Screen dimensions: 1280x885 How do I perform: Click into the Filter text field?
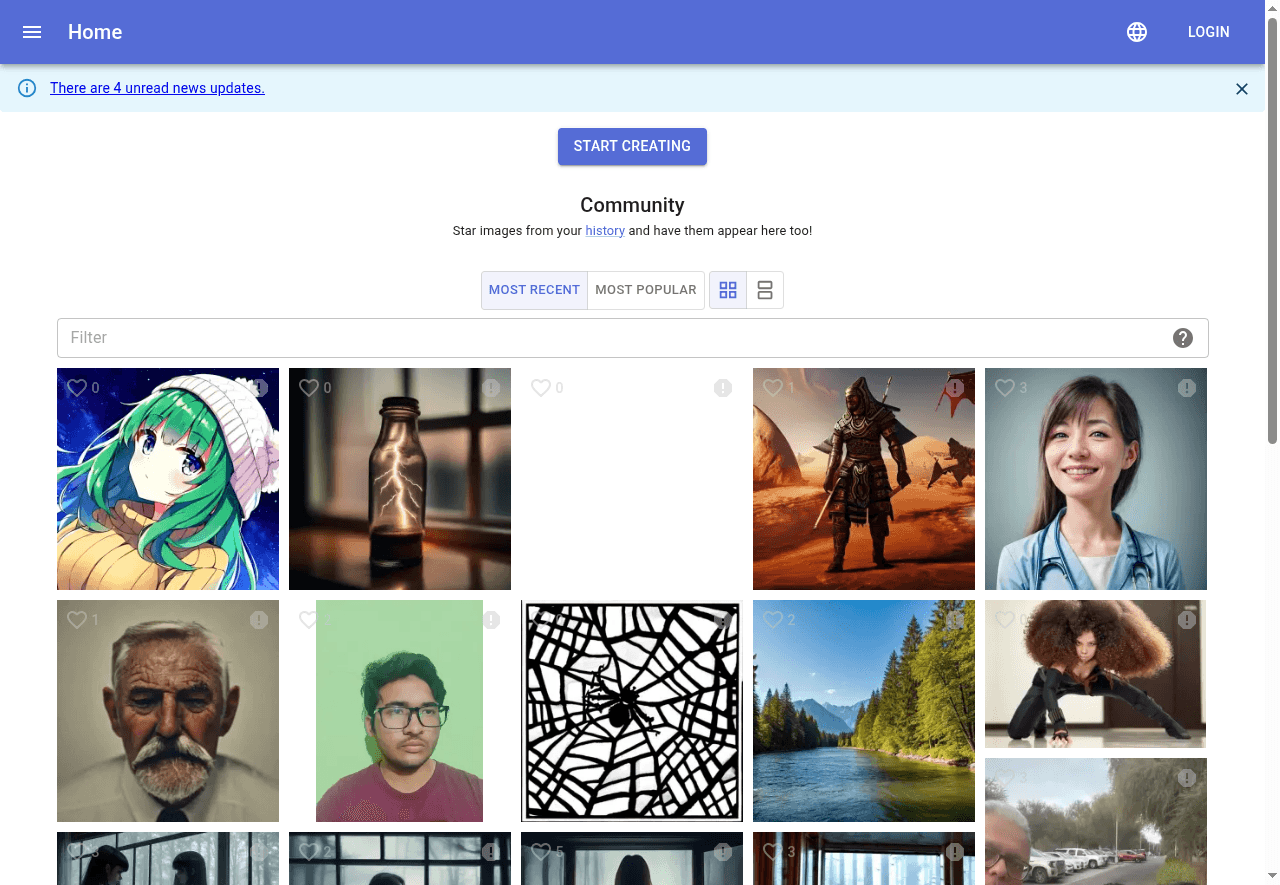point(610,338)
